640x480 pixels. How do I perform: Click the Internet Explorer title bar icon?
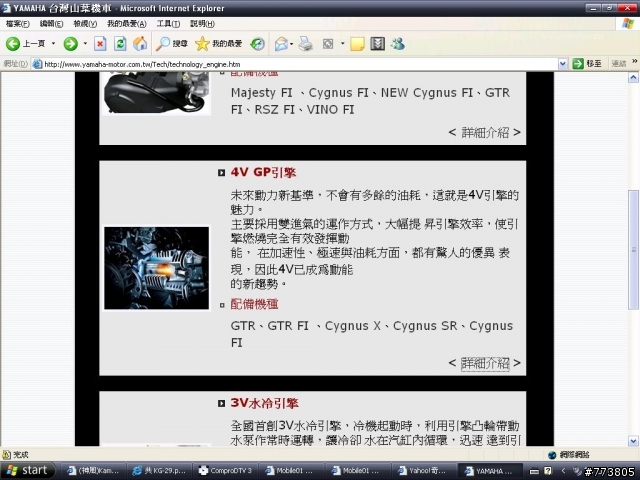click(x=6, y=8)
